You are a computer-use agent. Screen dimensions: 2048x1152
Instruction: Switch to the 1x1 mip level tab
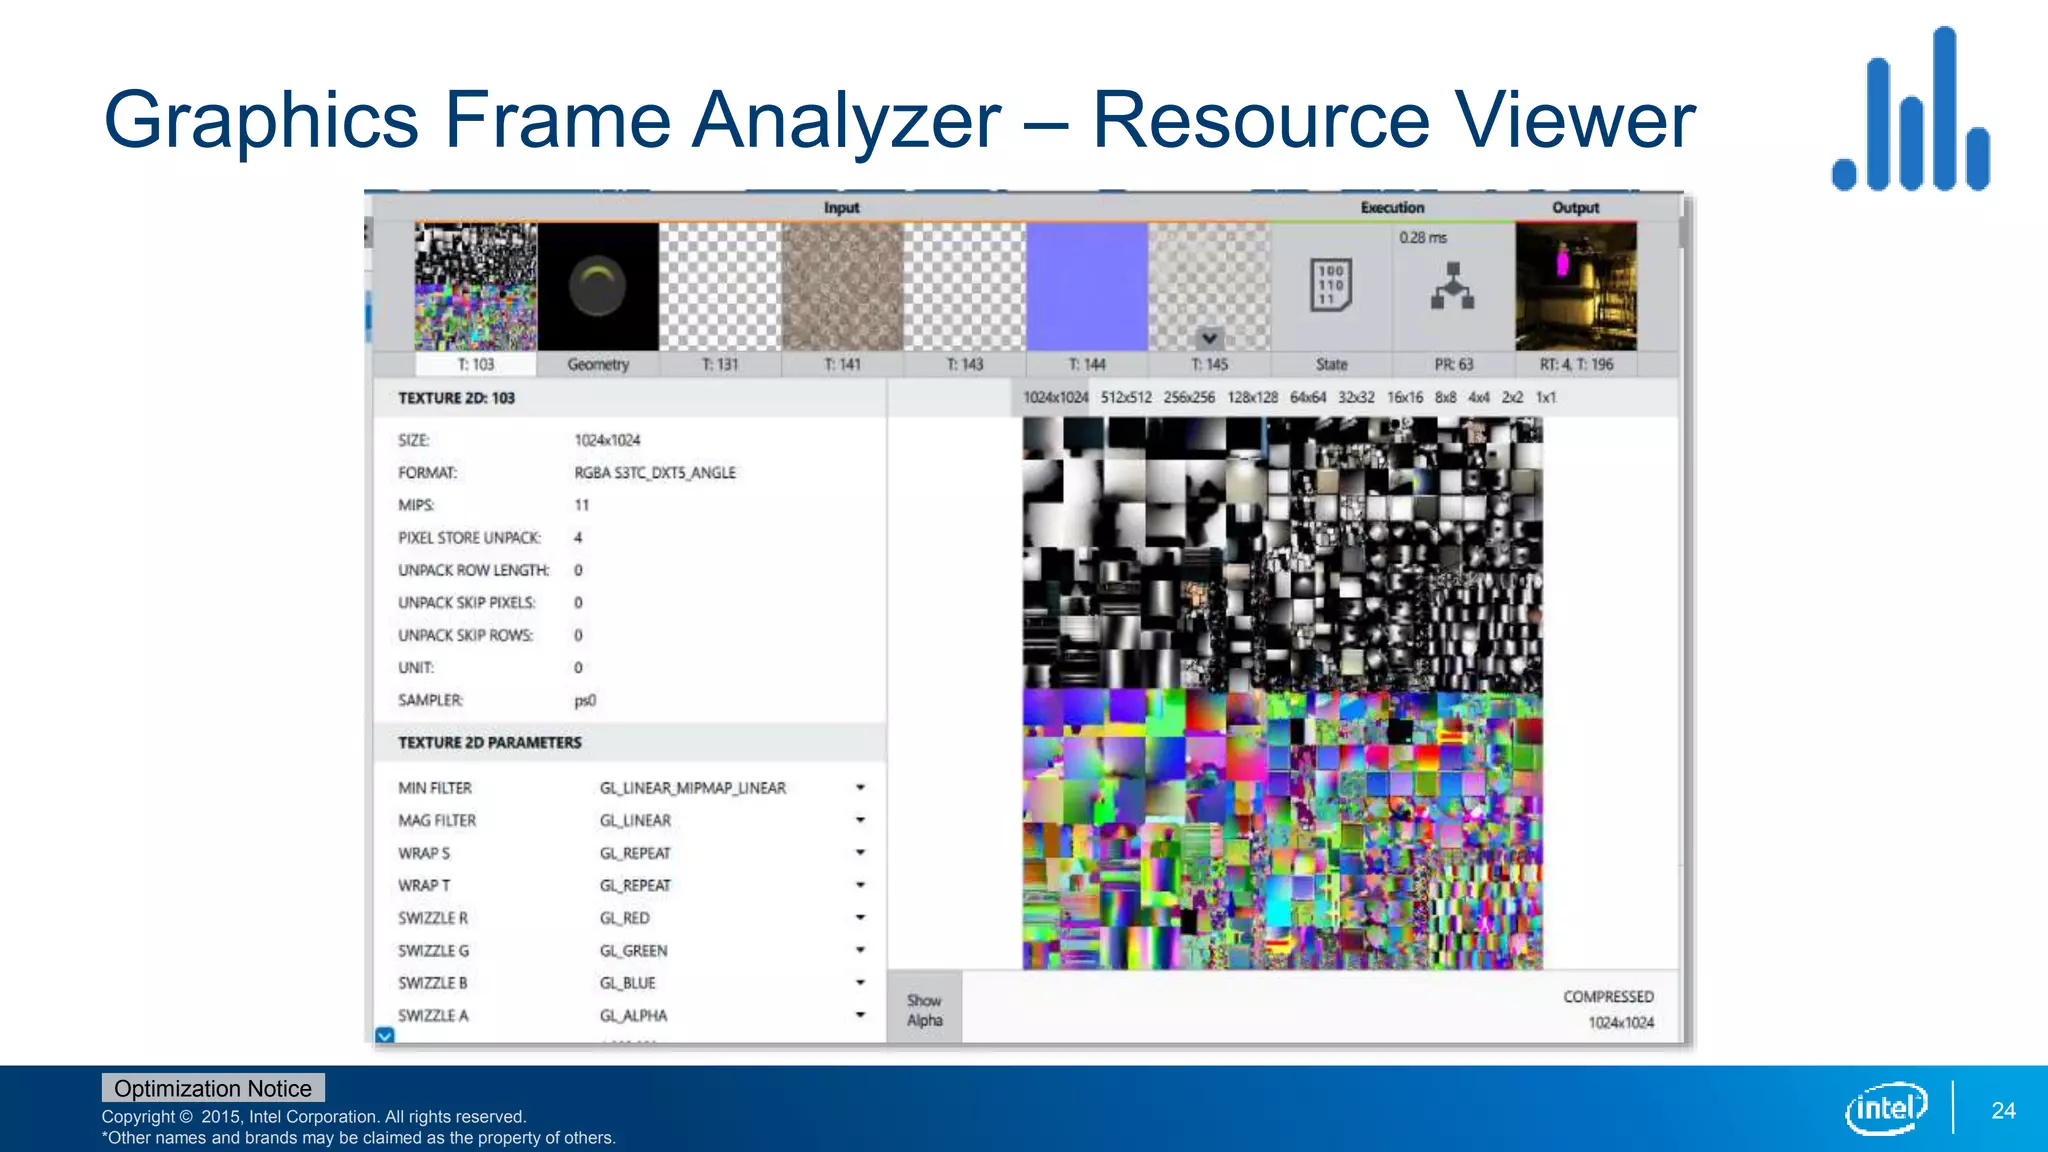coord(1546,398)
